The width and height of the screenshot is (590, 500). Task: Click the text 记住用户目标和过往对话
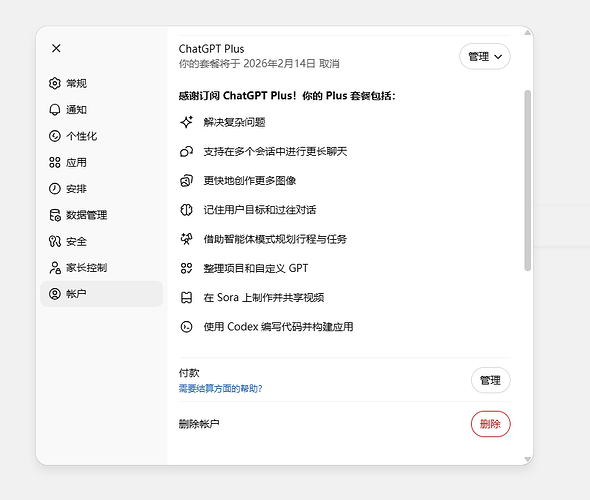tap(260, 210)
